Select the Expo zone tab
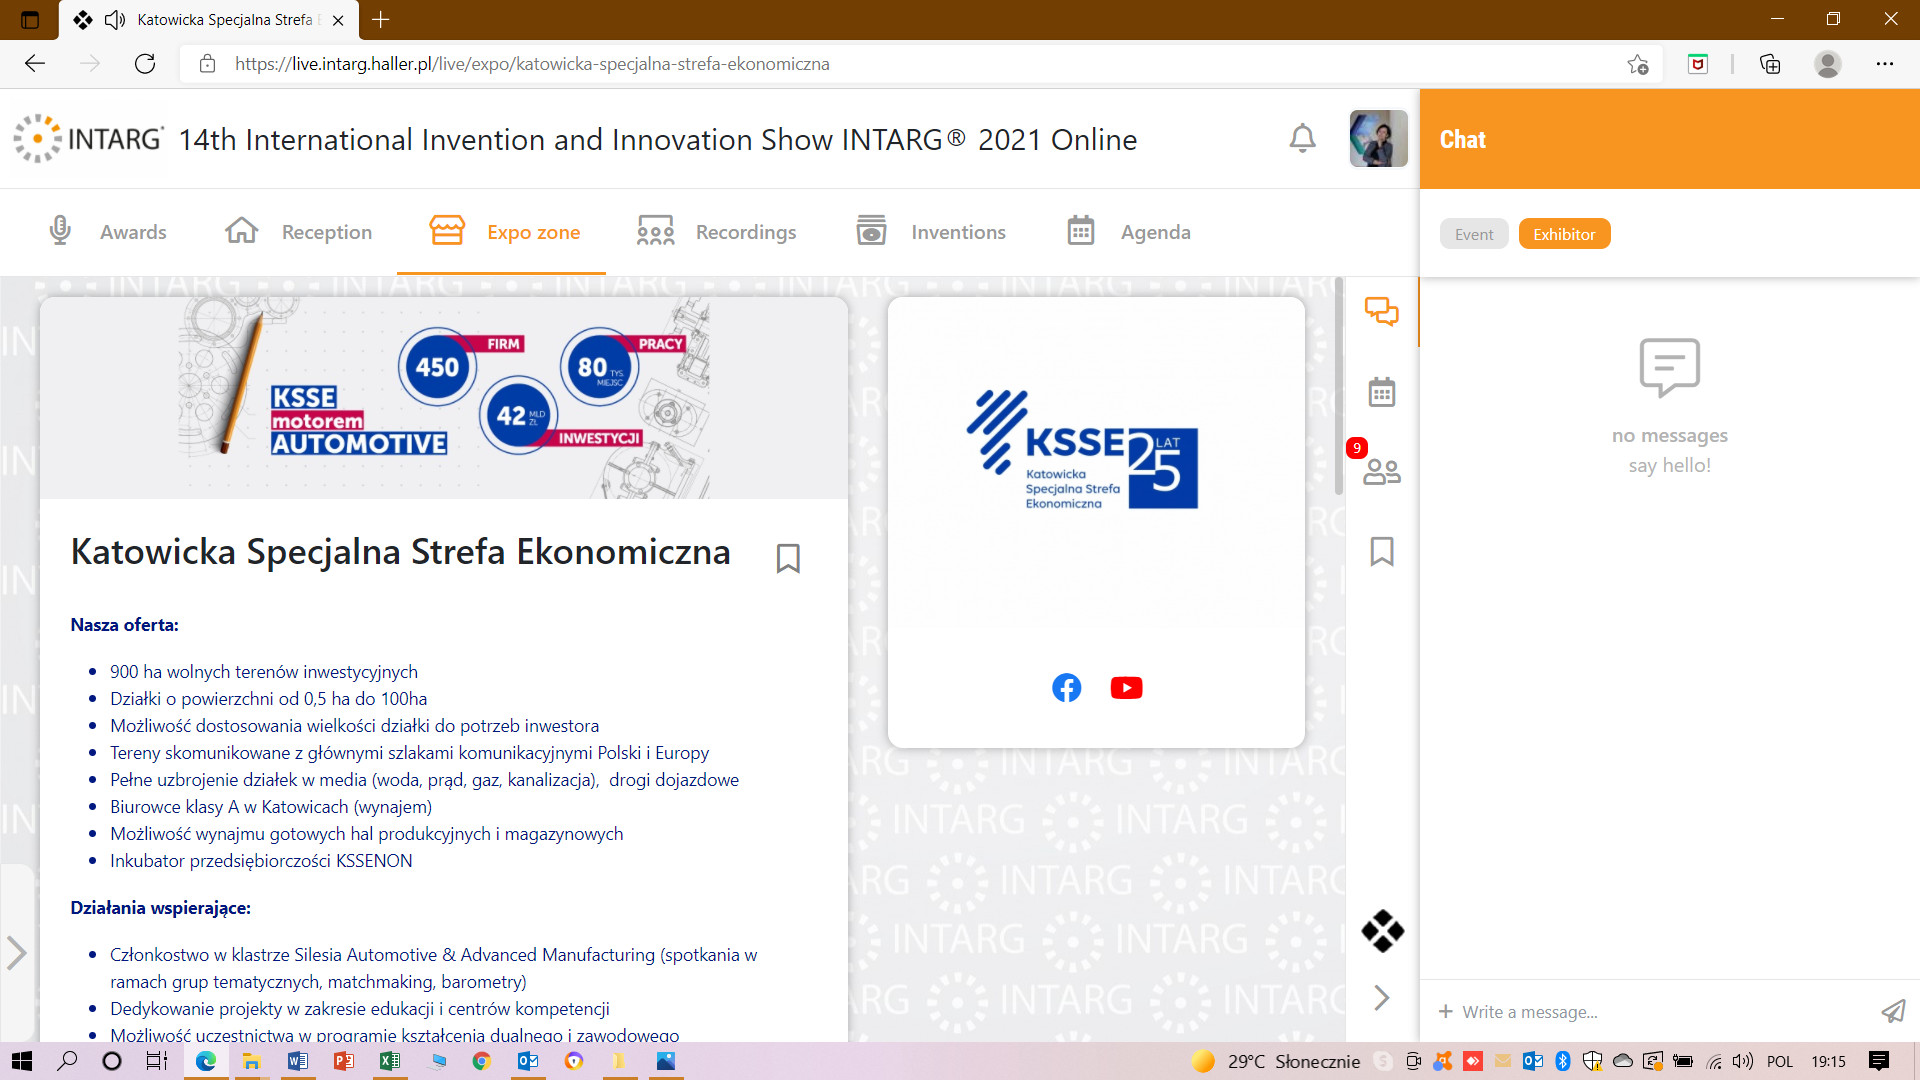 [x=504, y=232]
